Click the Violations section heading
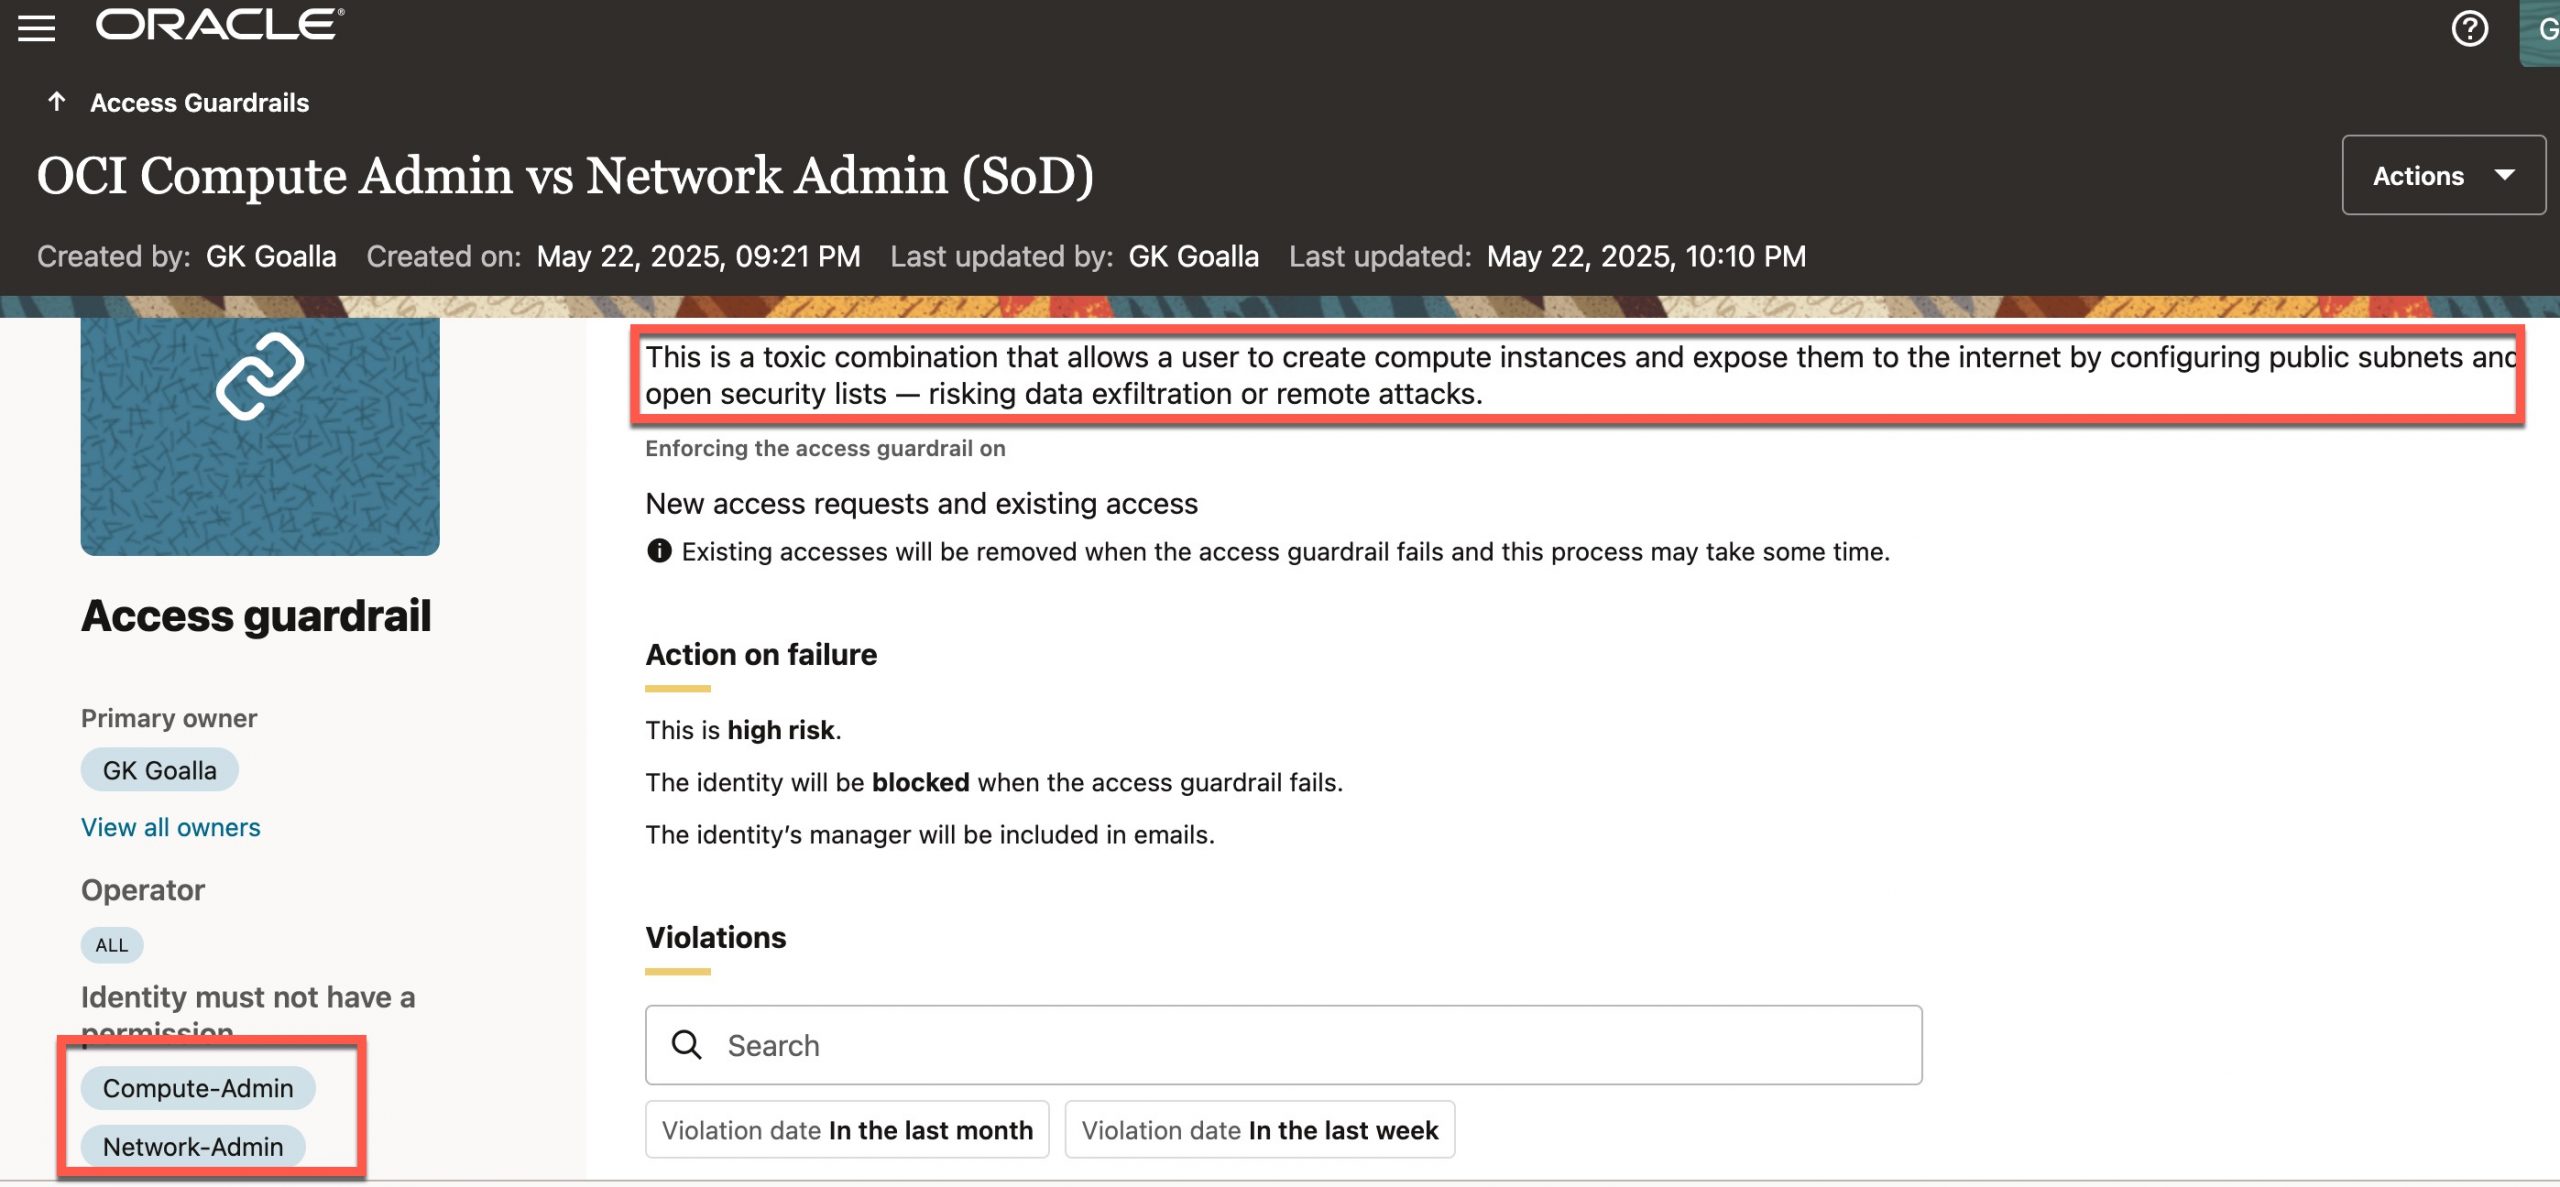This screenshot has width=2560, height=1187. tap(716, 937)
